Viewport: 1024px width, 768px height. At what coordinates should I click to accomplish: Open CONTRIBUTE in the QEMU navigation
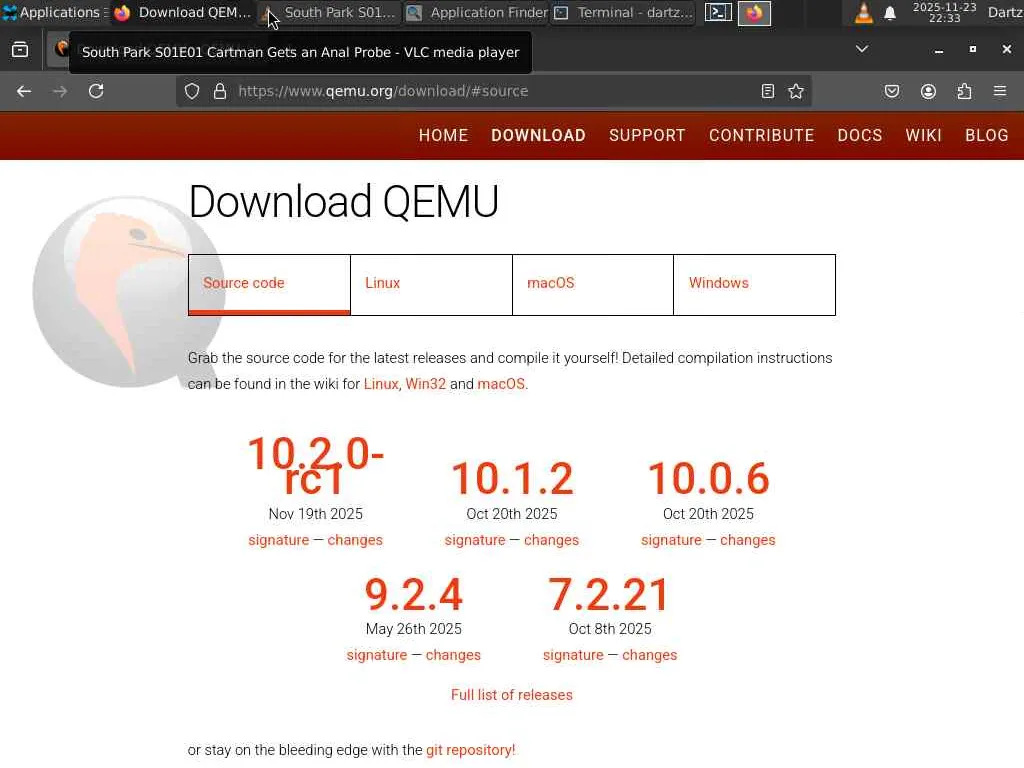761,135
